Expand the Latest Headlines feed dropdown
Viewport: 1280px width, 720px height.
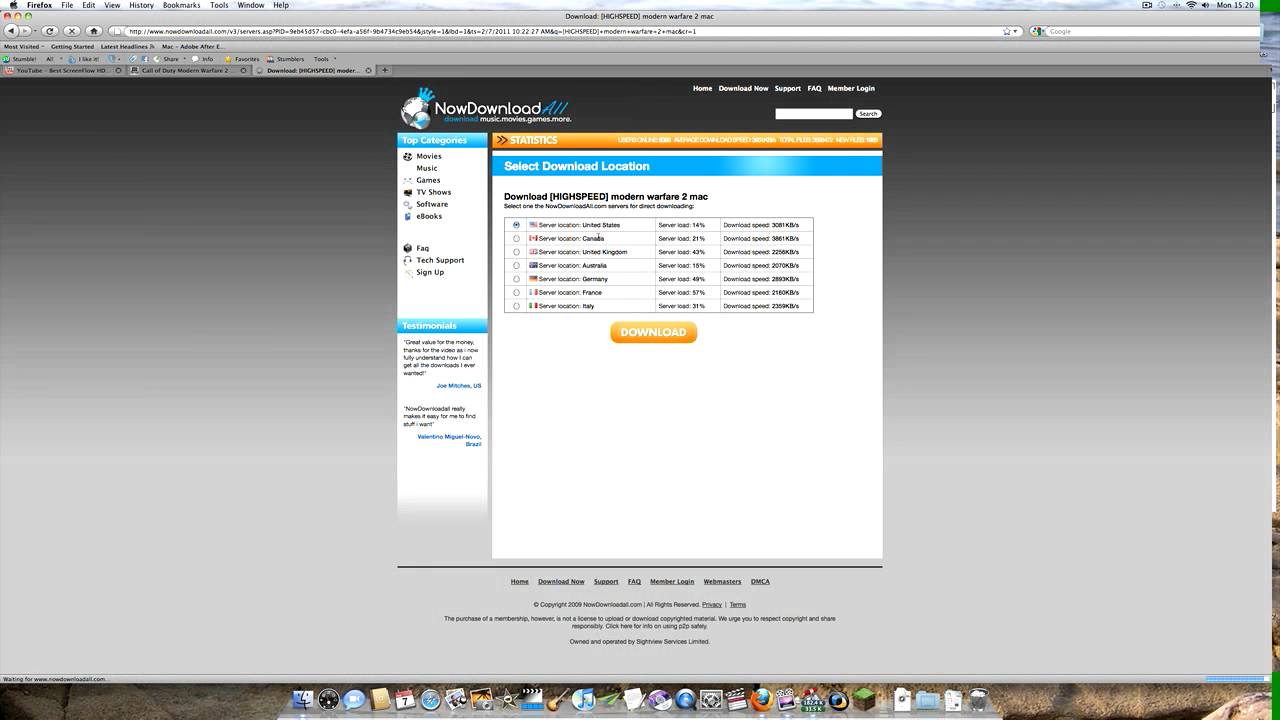point(127,46)
